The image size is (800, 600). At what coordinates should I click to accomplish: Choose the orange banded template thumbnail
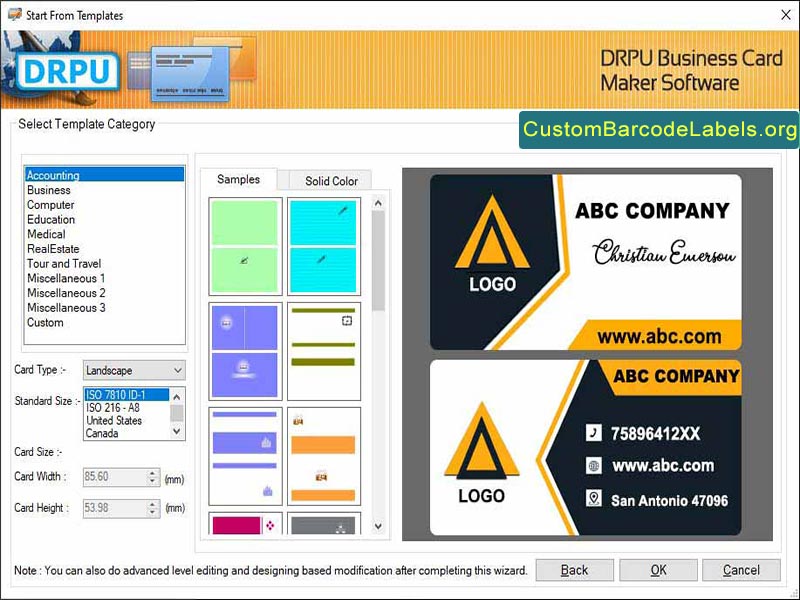click(x=324, y=455)
